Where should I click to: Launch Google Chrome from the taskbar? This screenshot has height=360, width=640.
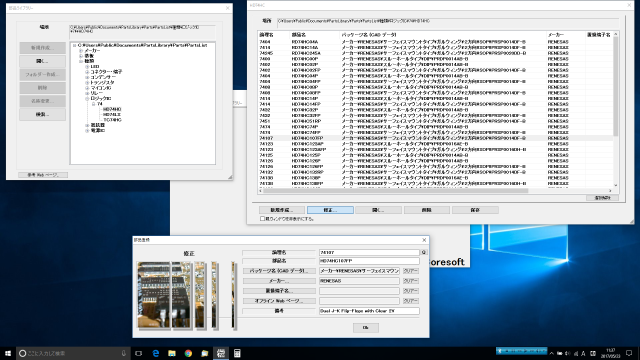point(188,353)
